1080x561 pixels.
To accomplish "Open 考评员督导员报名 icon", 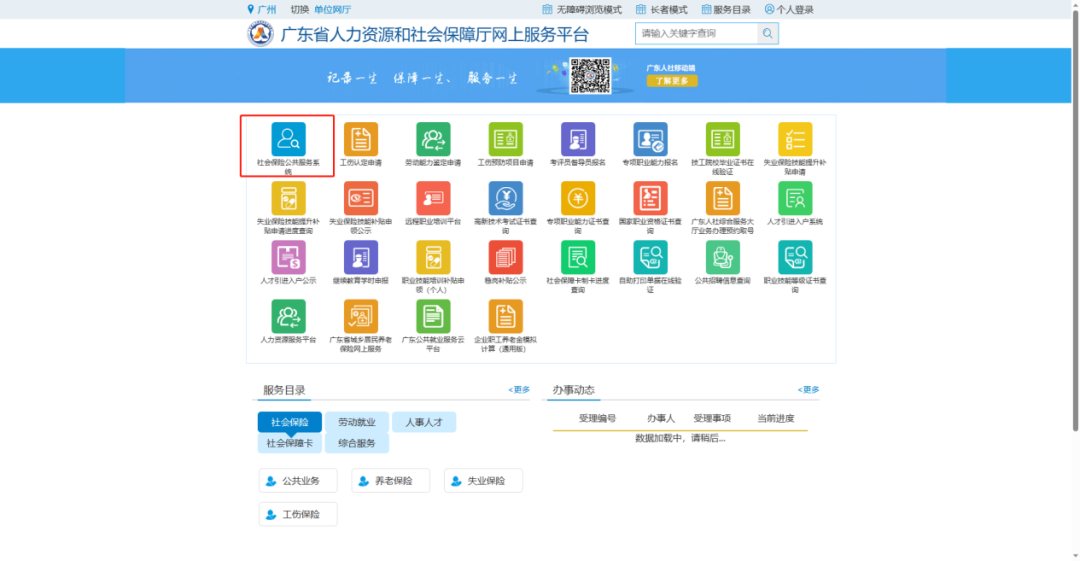I will point(578,140).
